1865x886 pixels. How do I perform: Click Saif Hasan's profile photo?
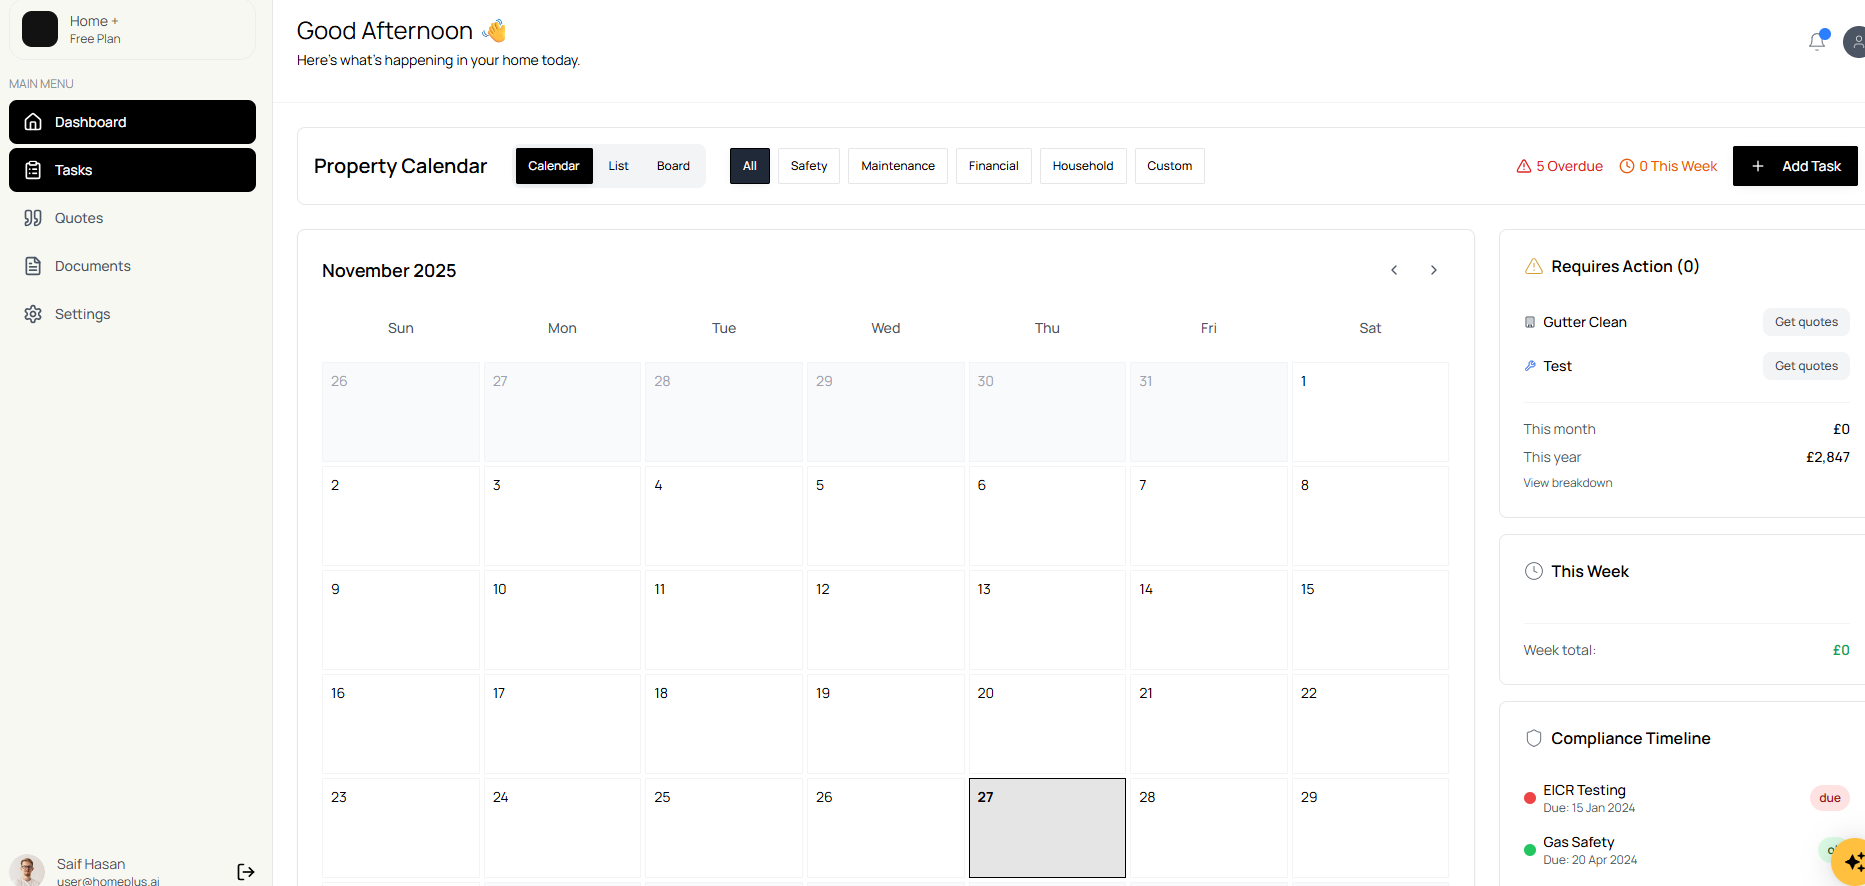point(27,870)
